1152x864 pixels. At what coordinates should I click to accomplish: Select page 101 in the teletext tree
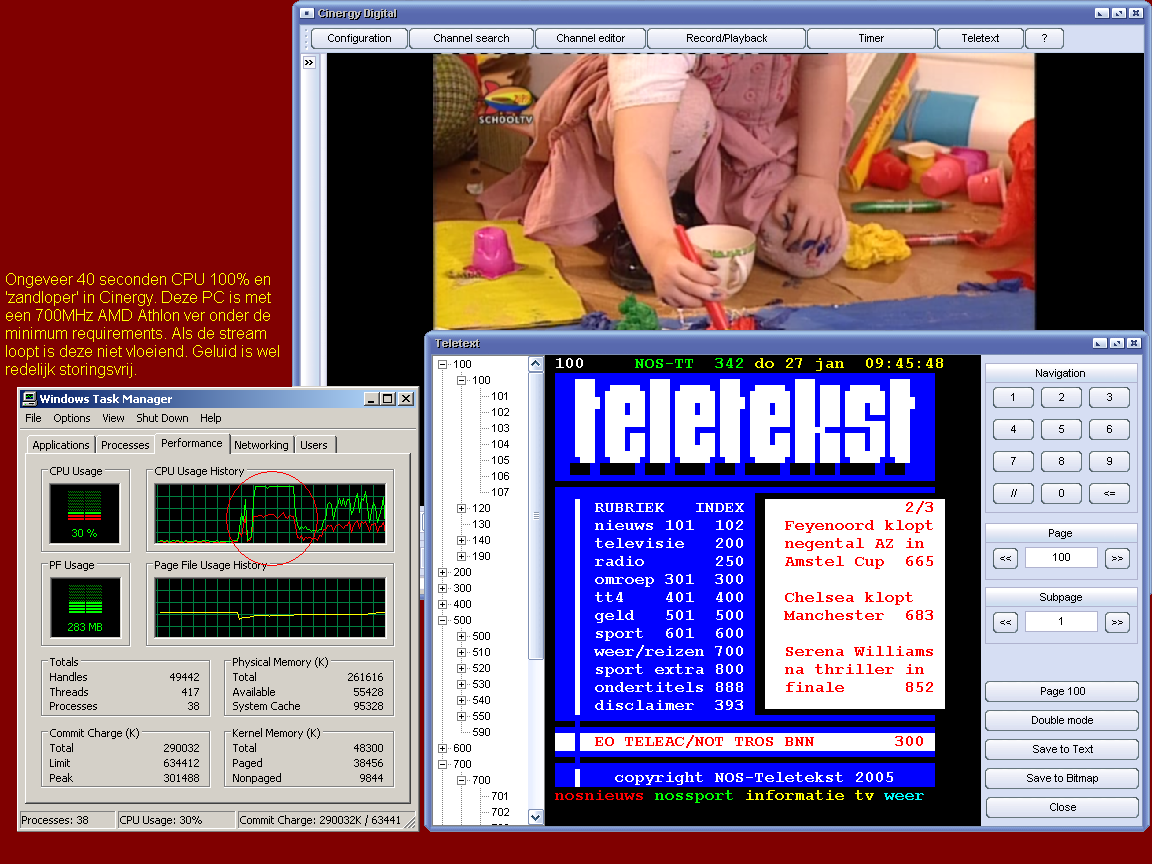[500, 396]
